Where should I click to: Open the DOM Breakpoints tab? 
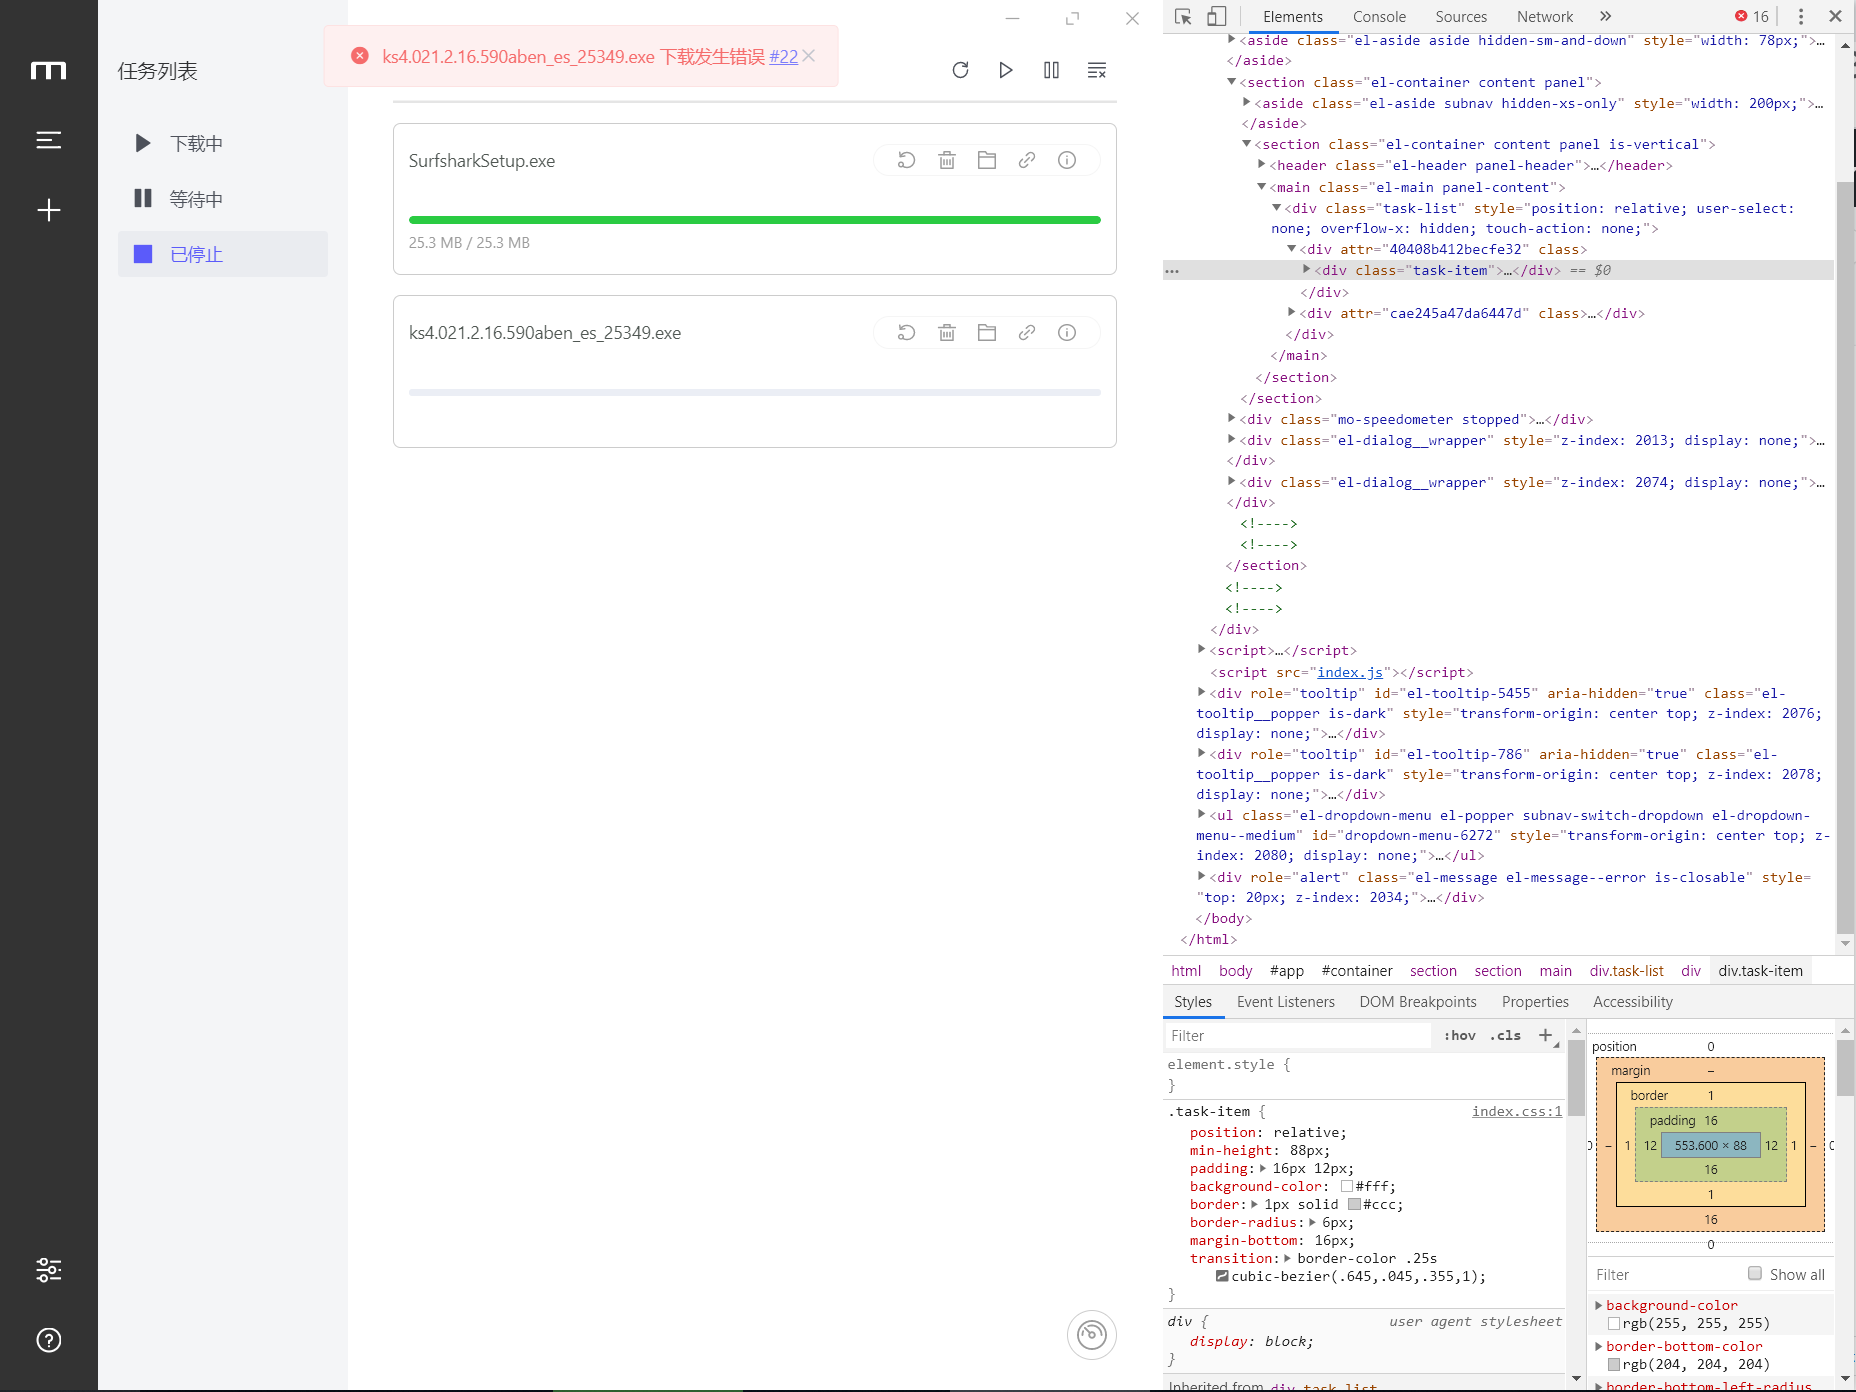point(1417,1001)
